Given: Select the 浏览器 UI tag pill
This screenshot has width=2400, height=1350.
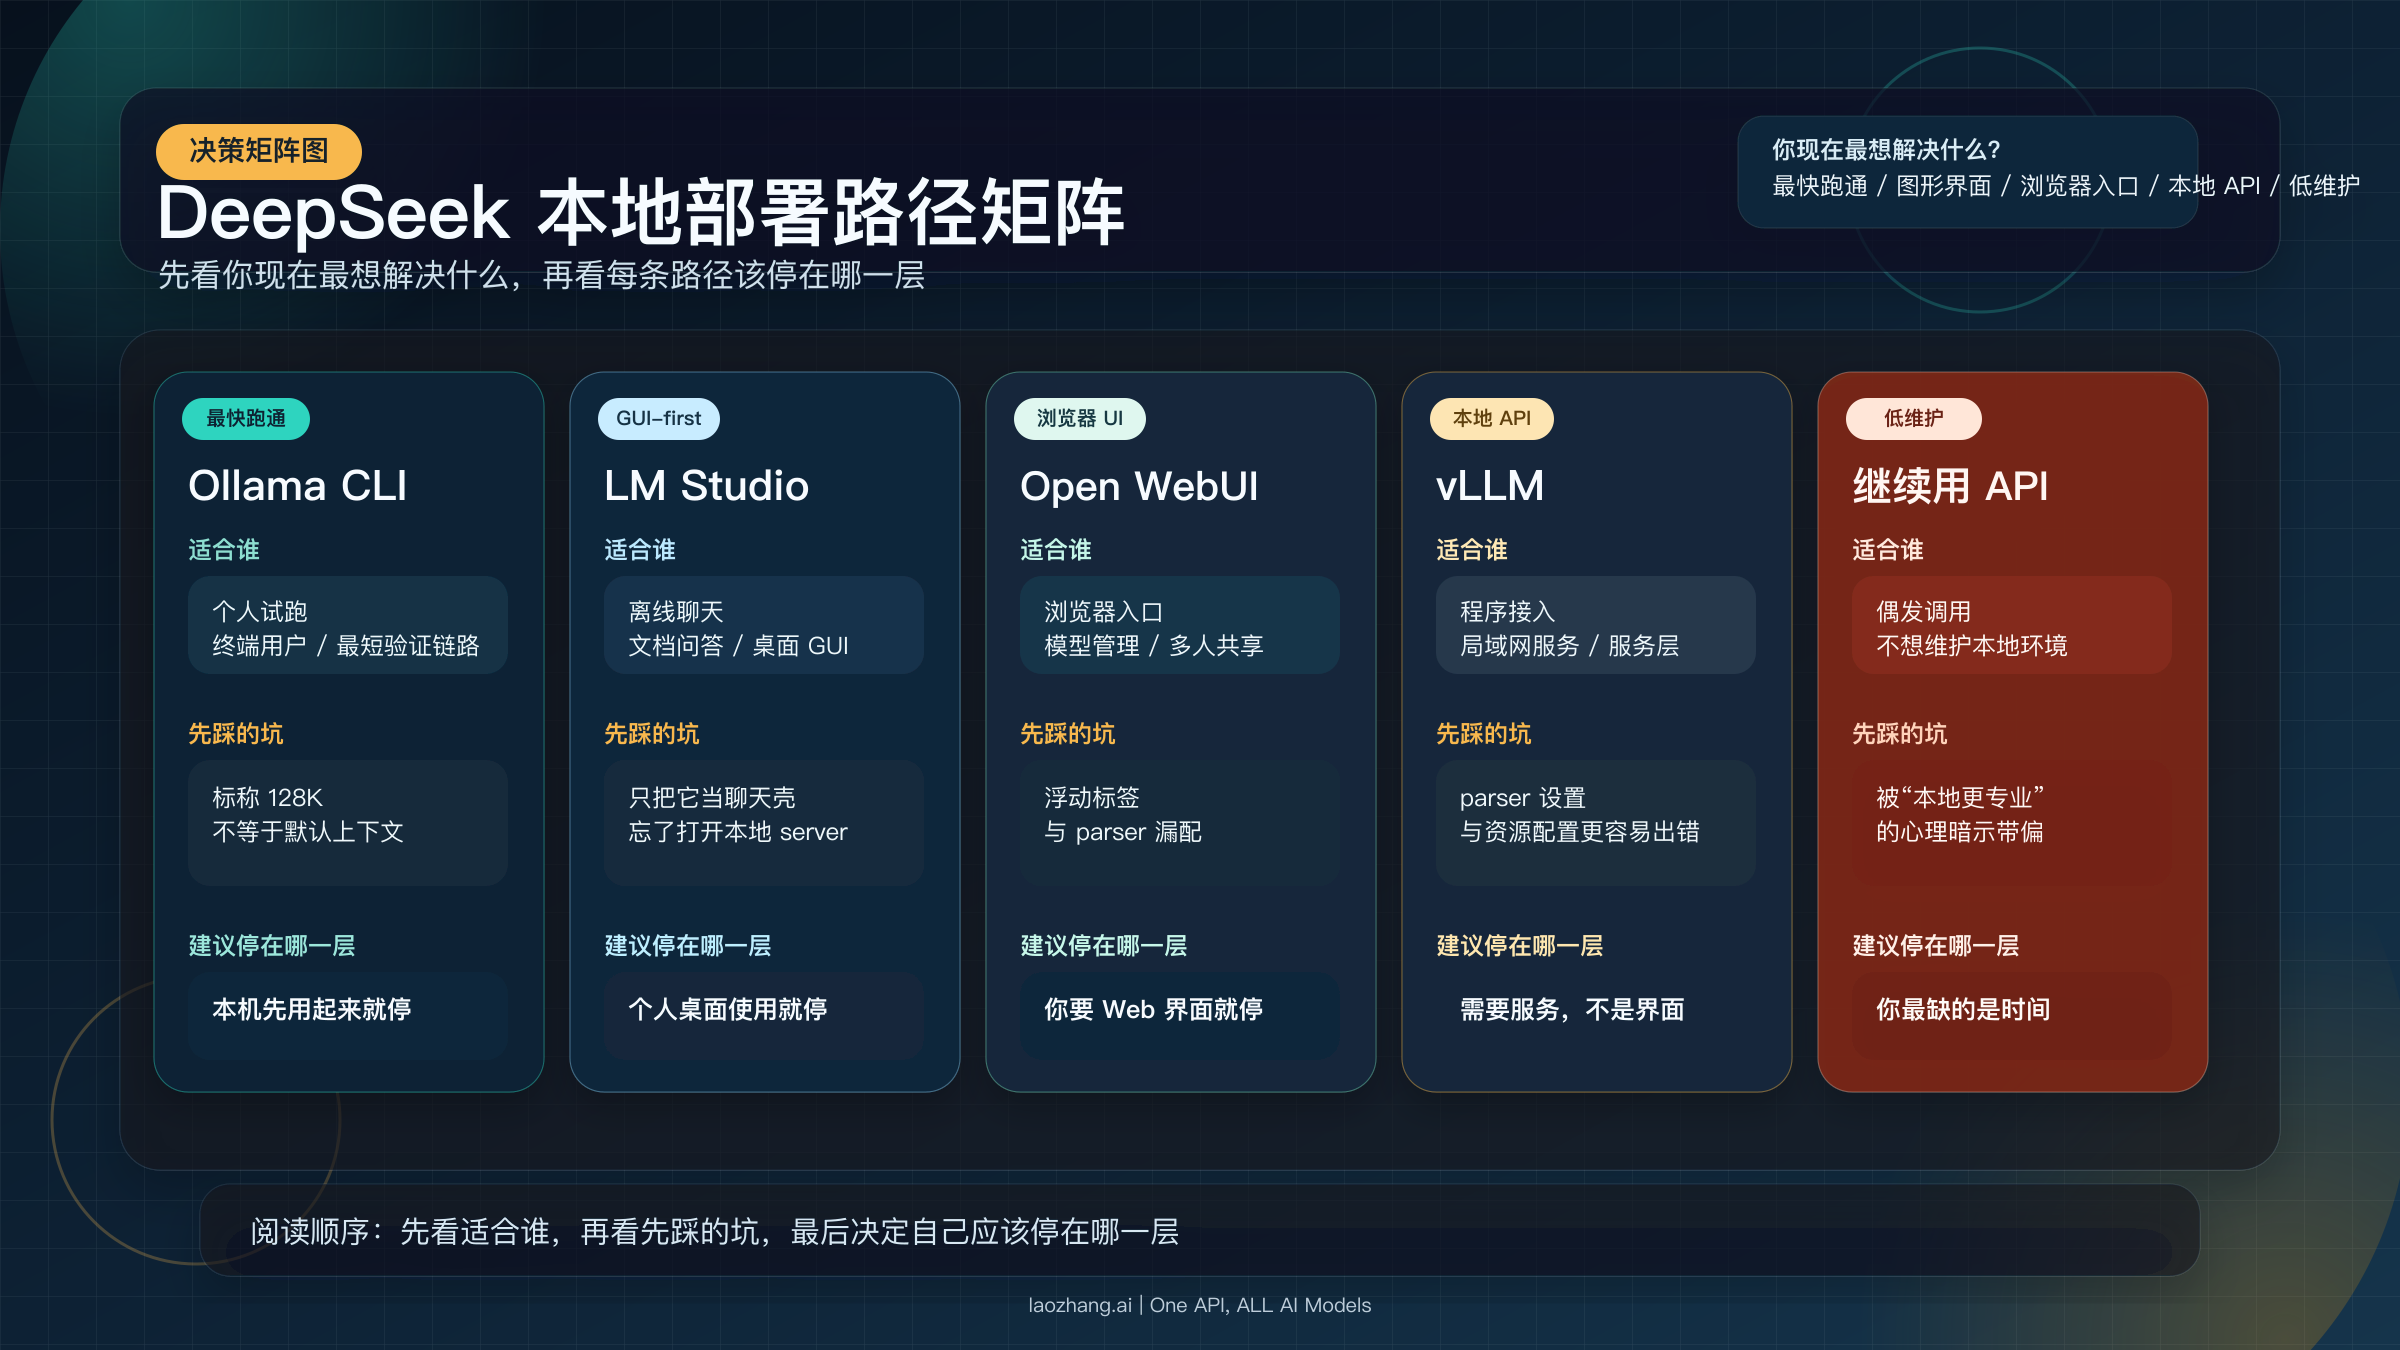Looking at the screenshot, I should (1079, 418).
